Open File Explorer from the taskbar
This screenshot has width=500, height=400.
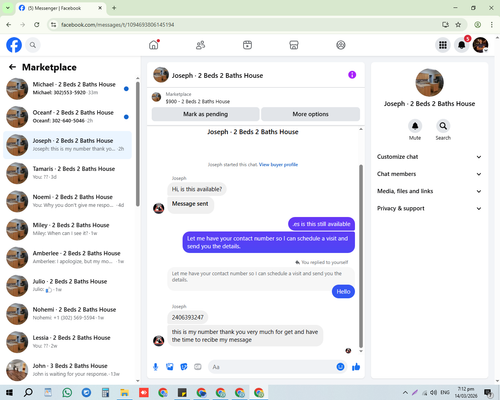[x=124, y=392]
